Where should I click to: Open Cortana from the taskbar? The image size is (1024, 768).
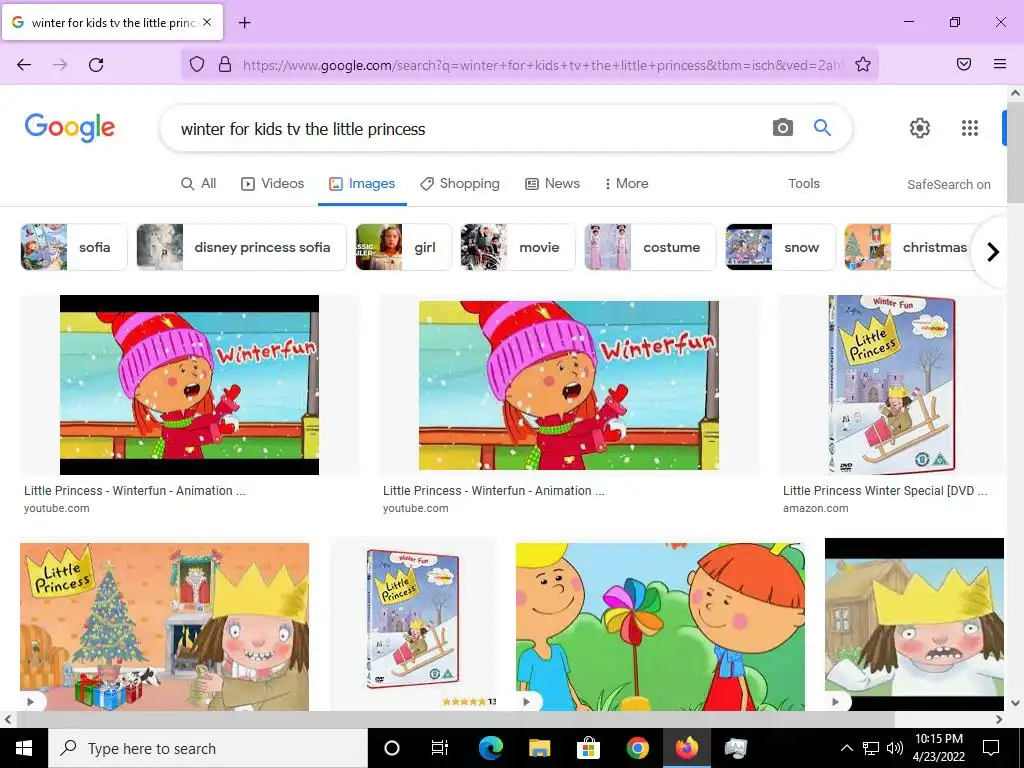tap(392, 748)
